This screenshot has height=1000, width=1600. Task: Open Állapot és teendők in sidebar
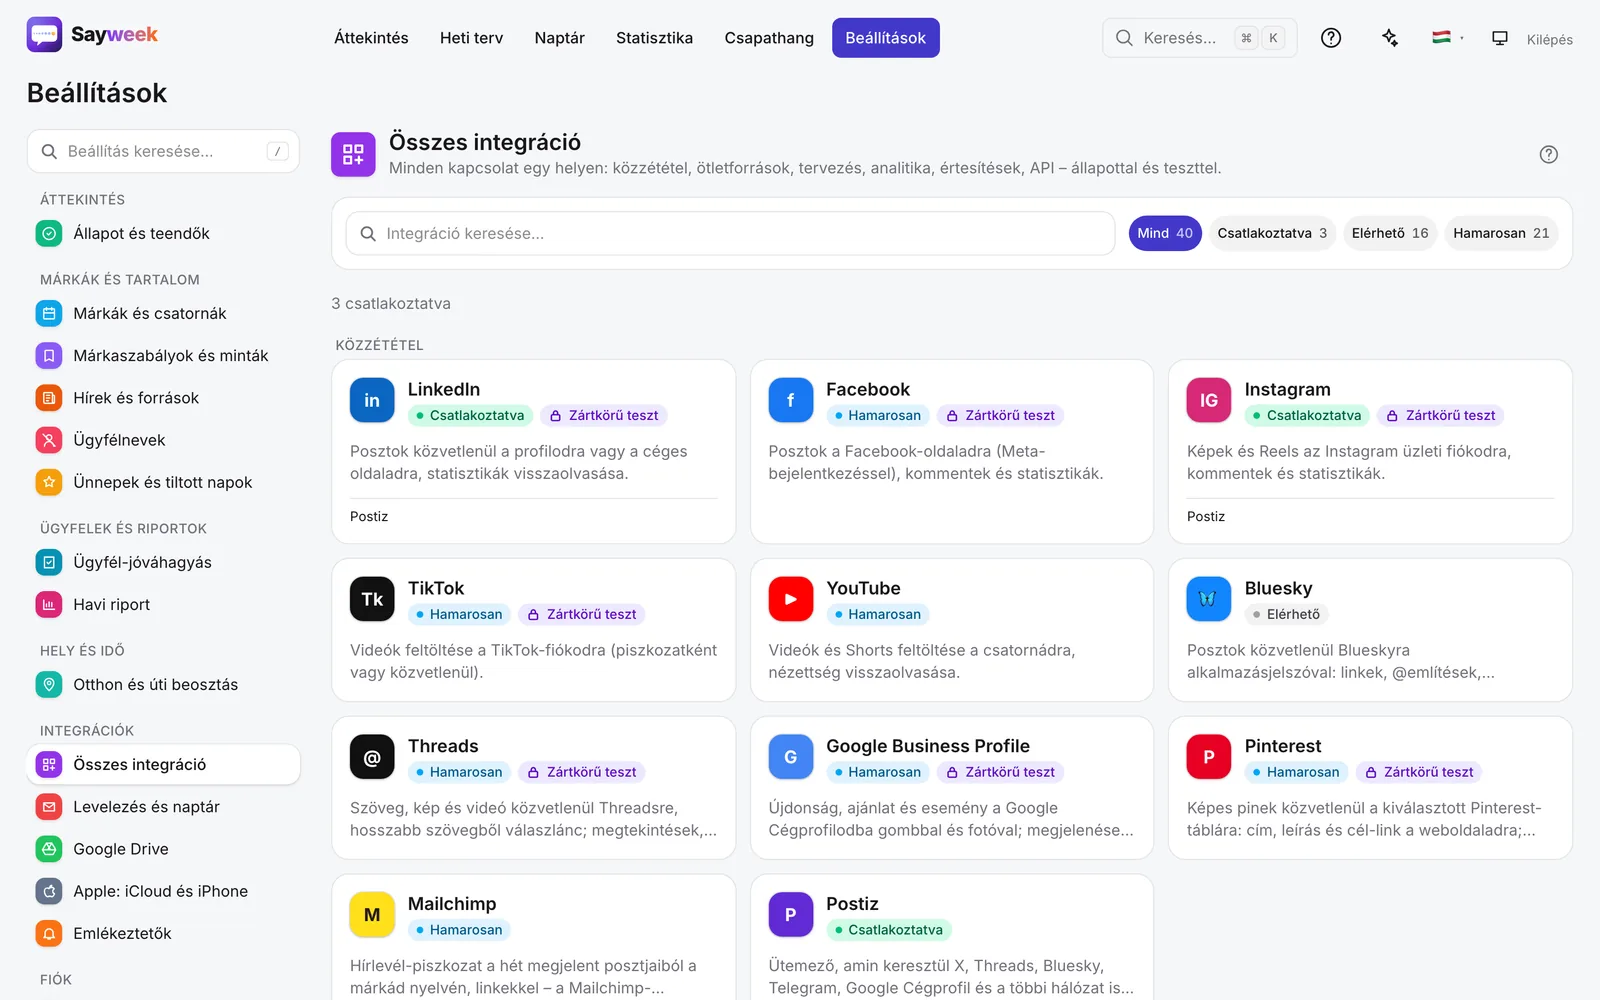[x=163, y=233]
